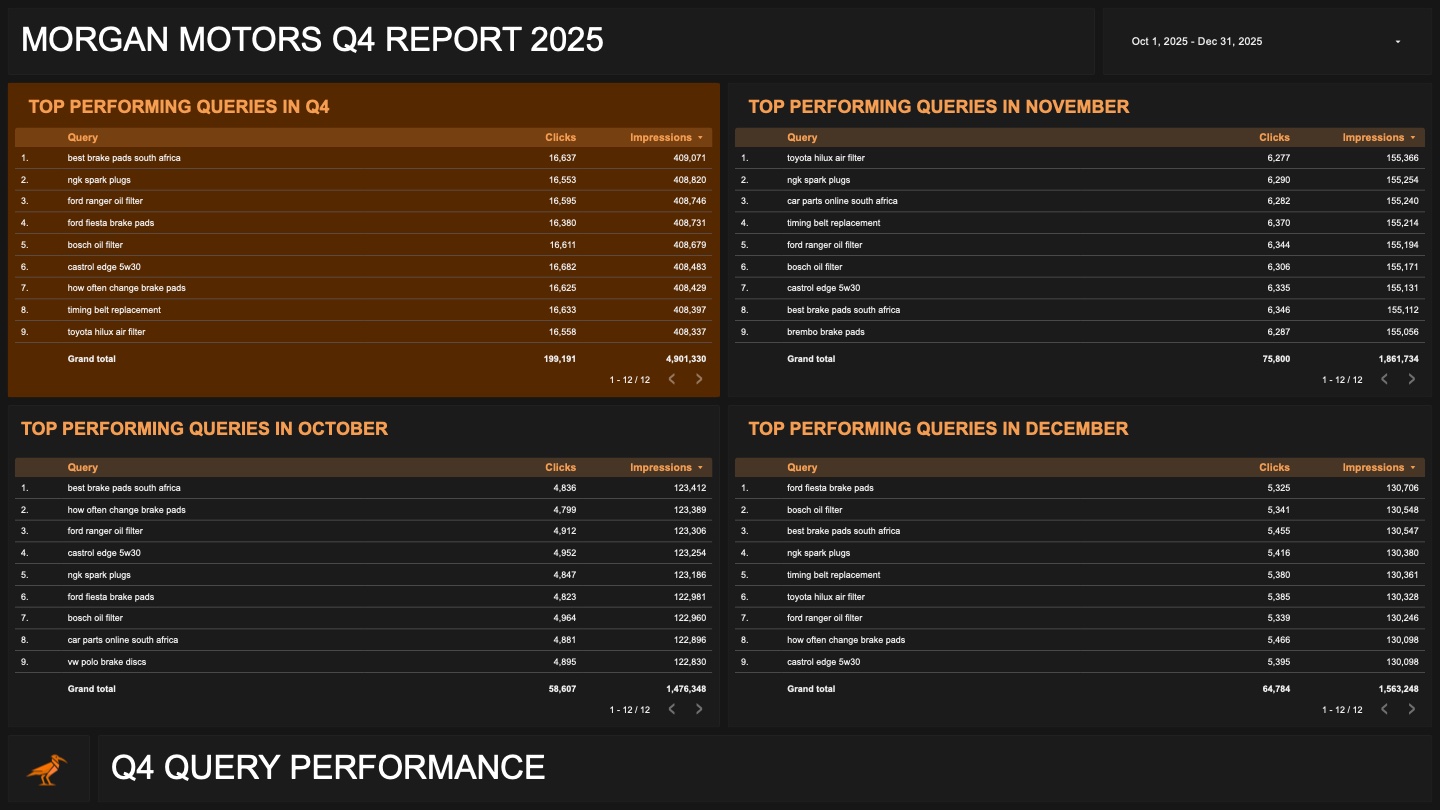Select 'car parts online south africa' in October table
The image size is (1440, 810).
point(123,640)
